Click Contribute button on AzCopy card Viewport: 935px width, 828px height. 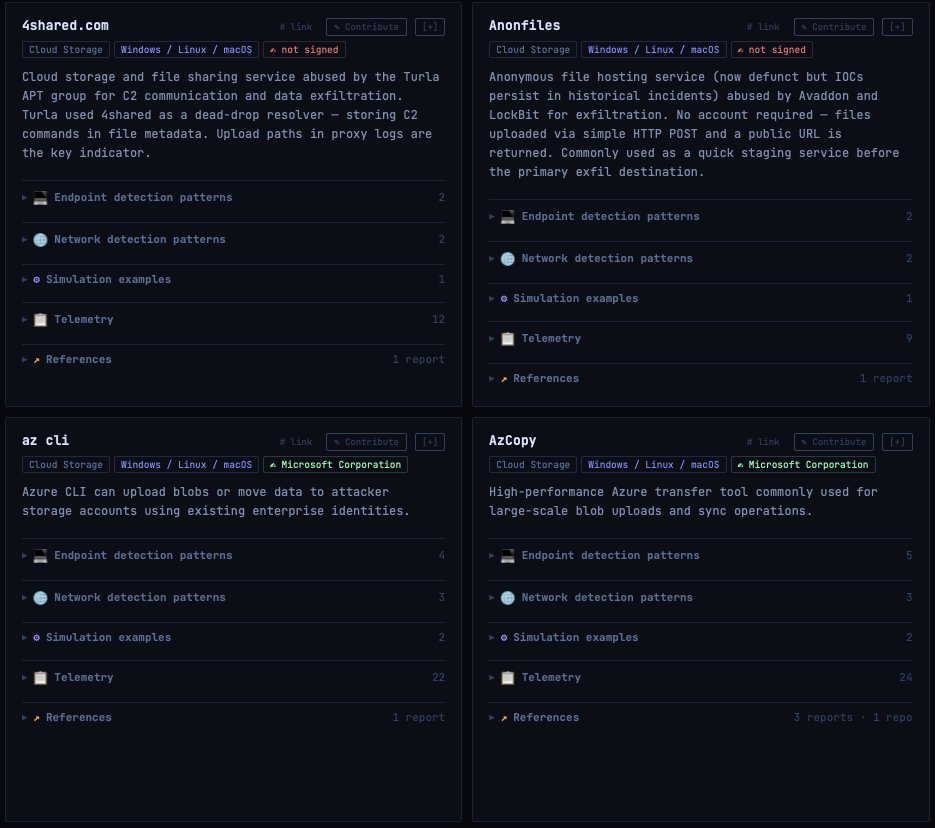[834, 442]
